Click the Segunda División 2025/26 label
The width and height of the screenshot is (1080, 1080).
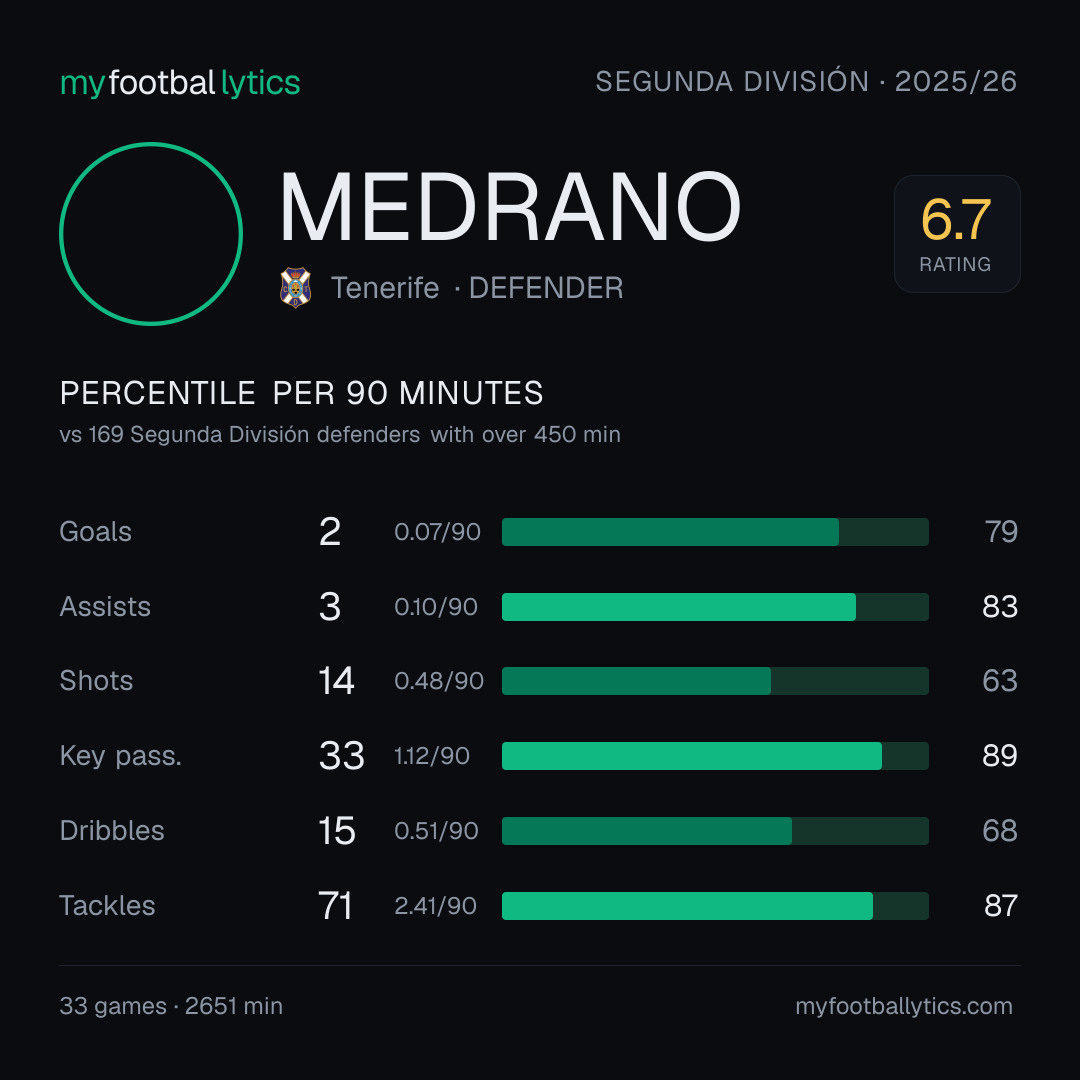[806, 81]
